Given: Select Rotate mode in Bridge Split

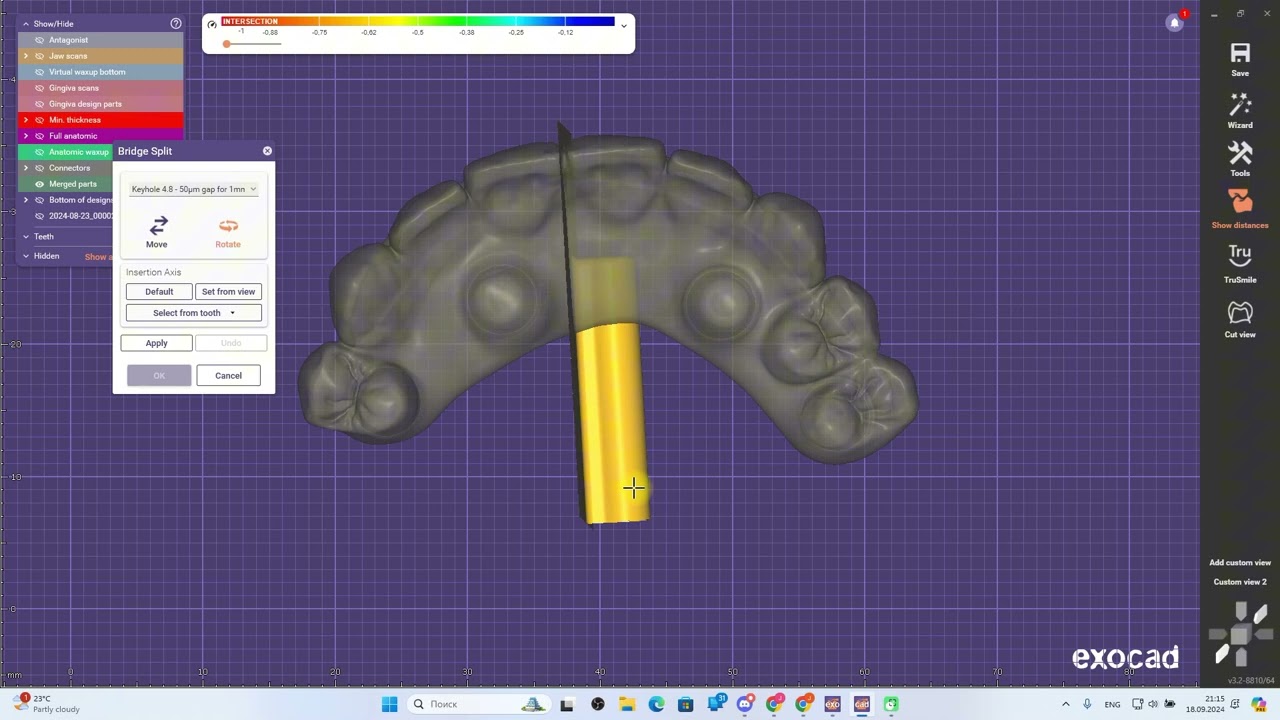Looking at the screenshot, I should [x=228, y=232].
